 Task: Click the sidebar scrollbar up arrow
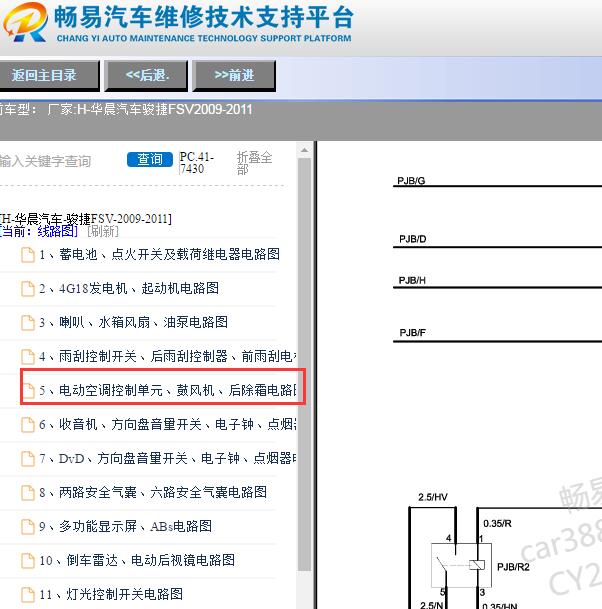tap(304, 150)
